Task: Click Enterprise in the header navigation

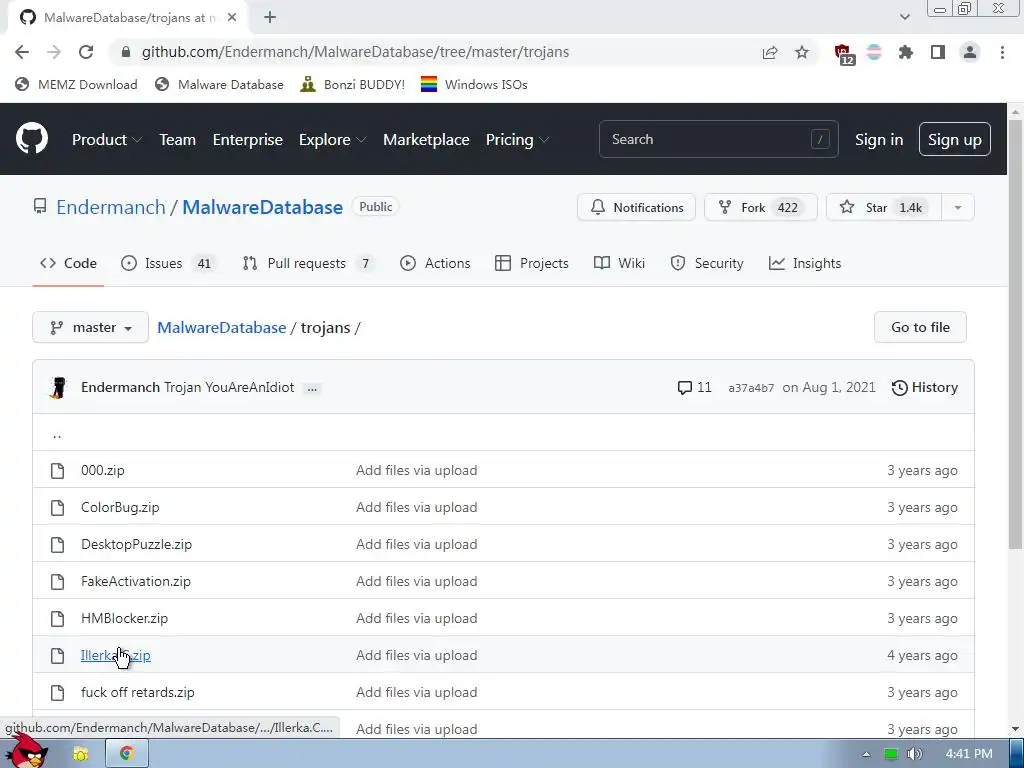Action: [x=248, y=140]
